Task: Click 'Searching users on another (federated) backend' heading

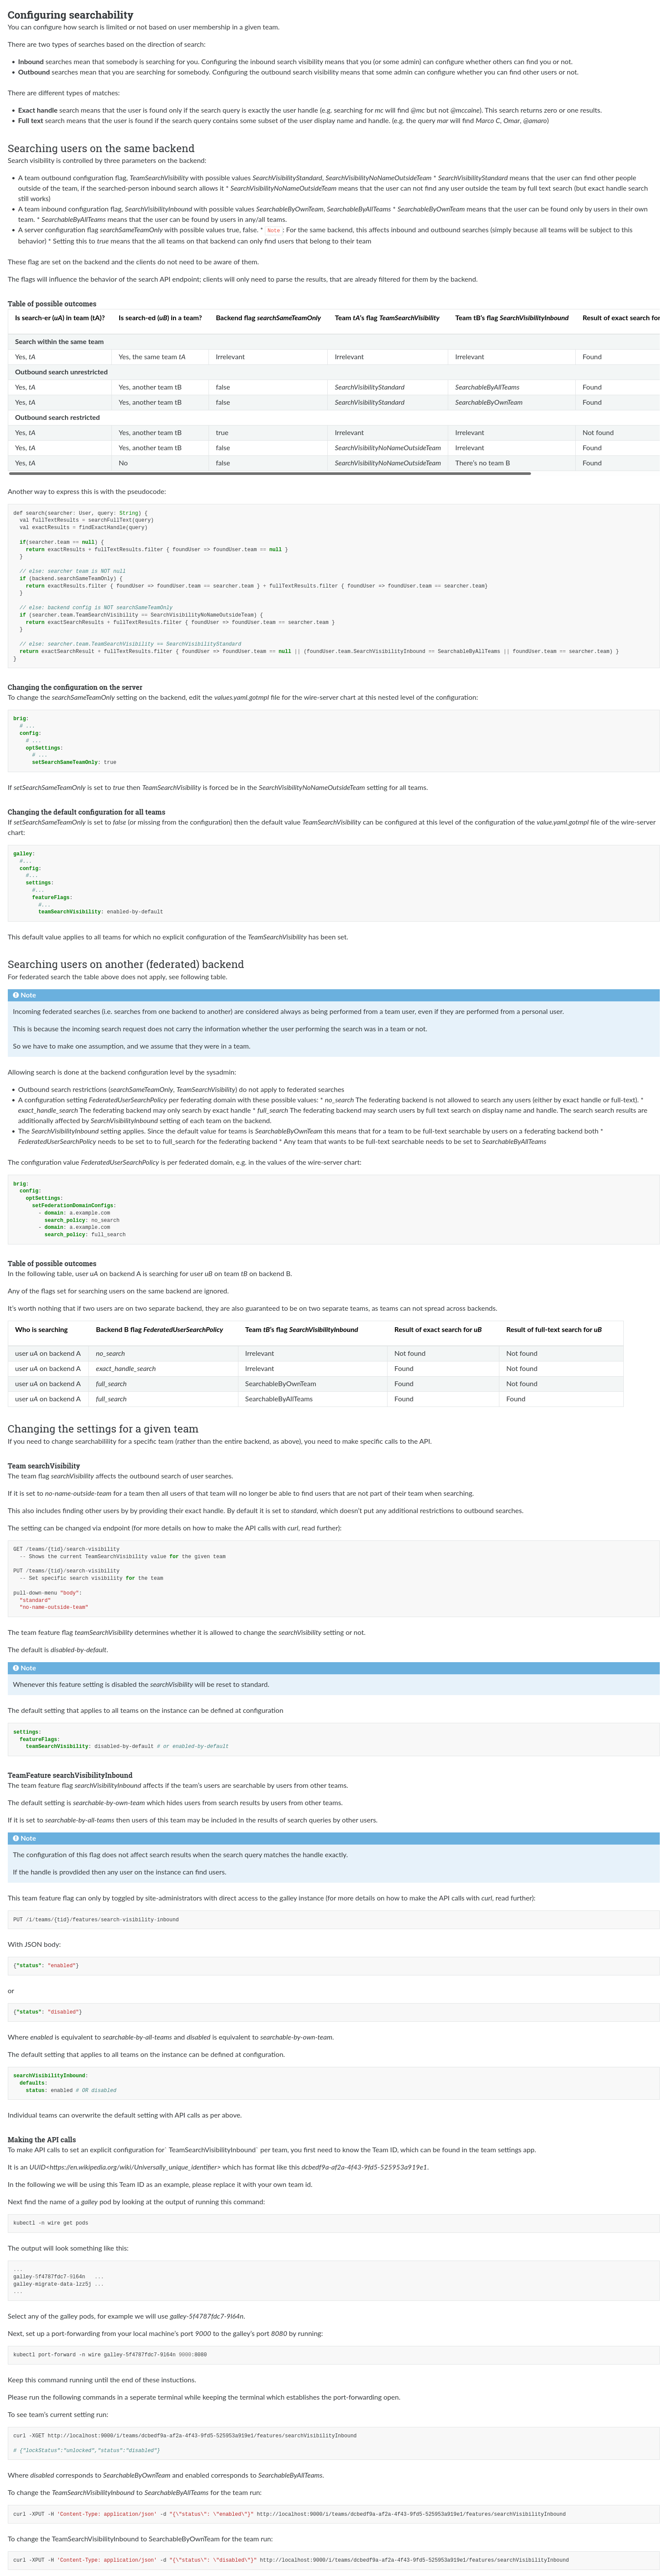Action: [126, 964]
